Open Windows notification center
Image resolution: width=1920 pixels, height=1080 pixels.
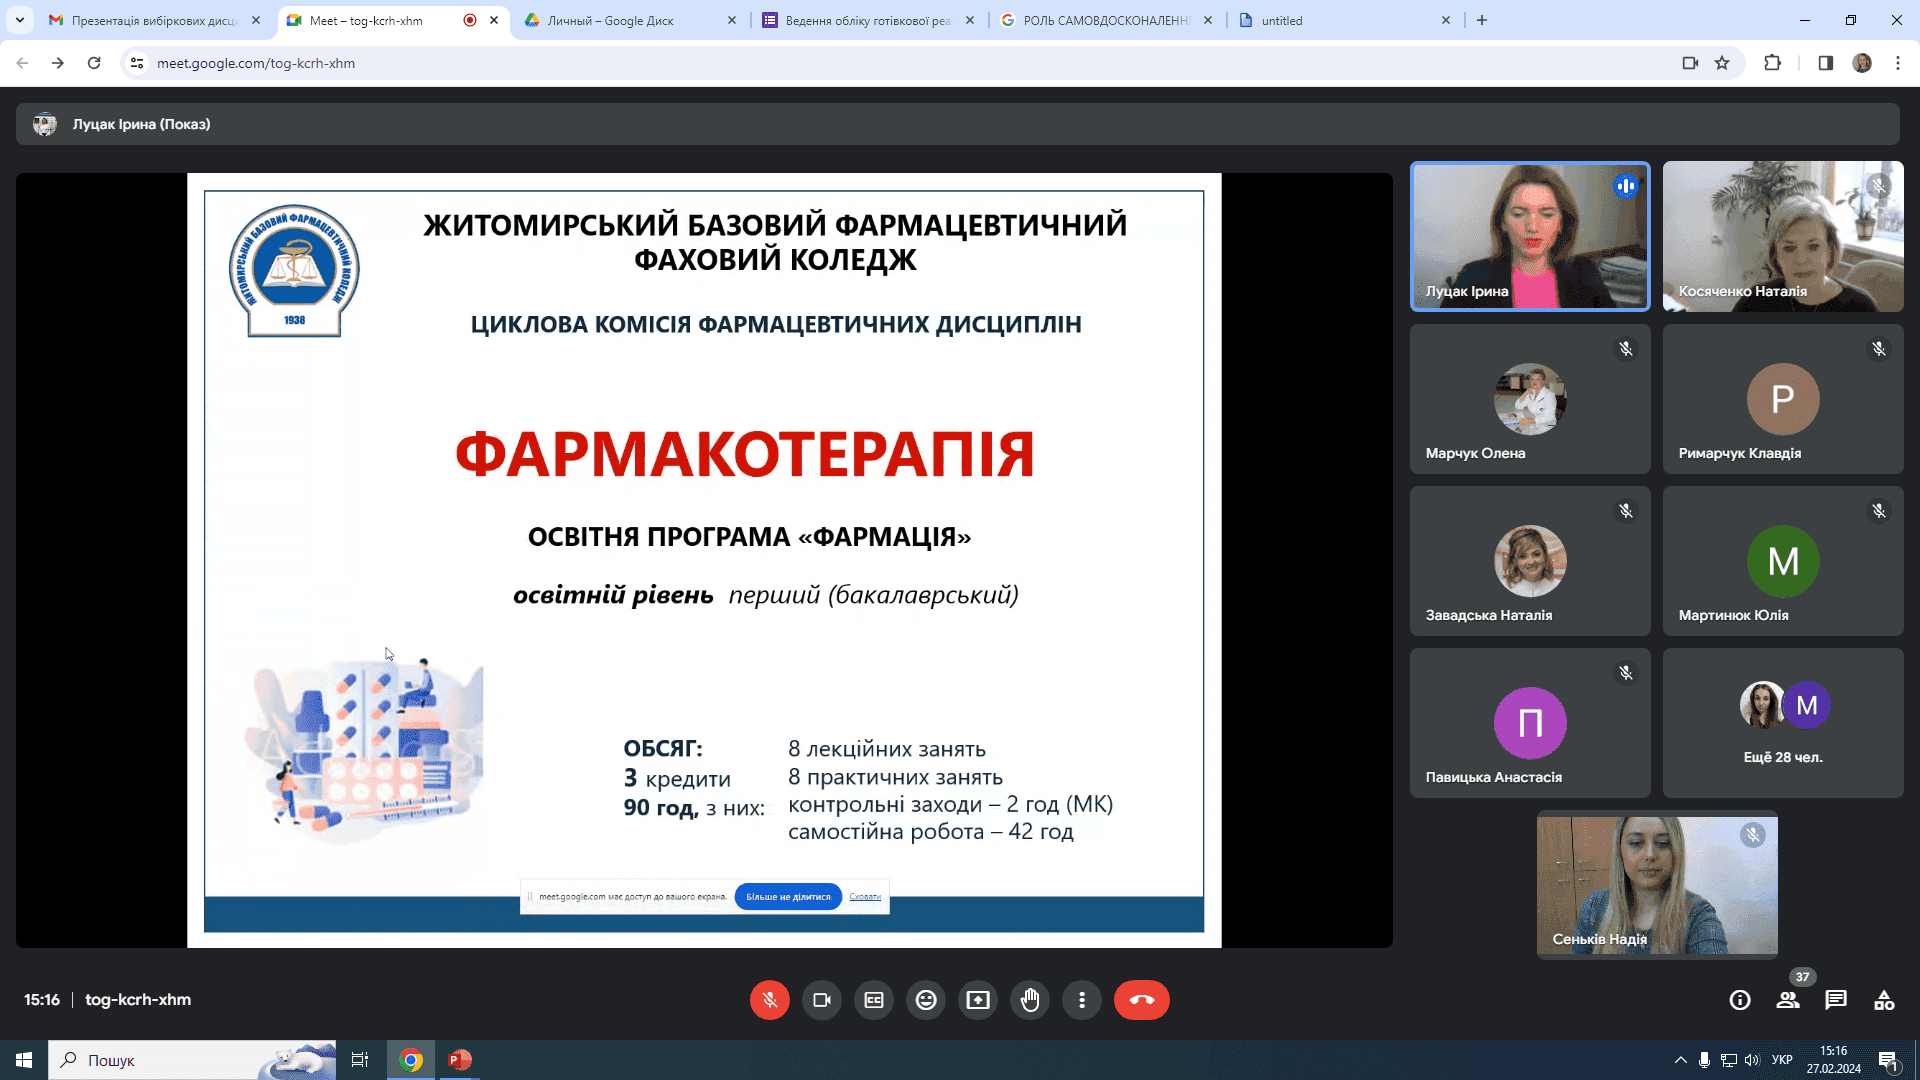coord(1889,1061)
